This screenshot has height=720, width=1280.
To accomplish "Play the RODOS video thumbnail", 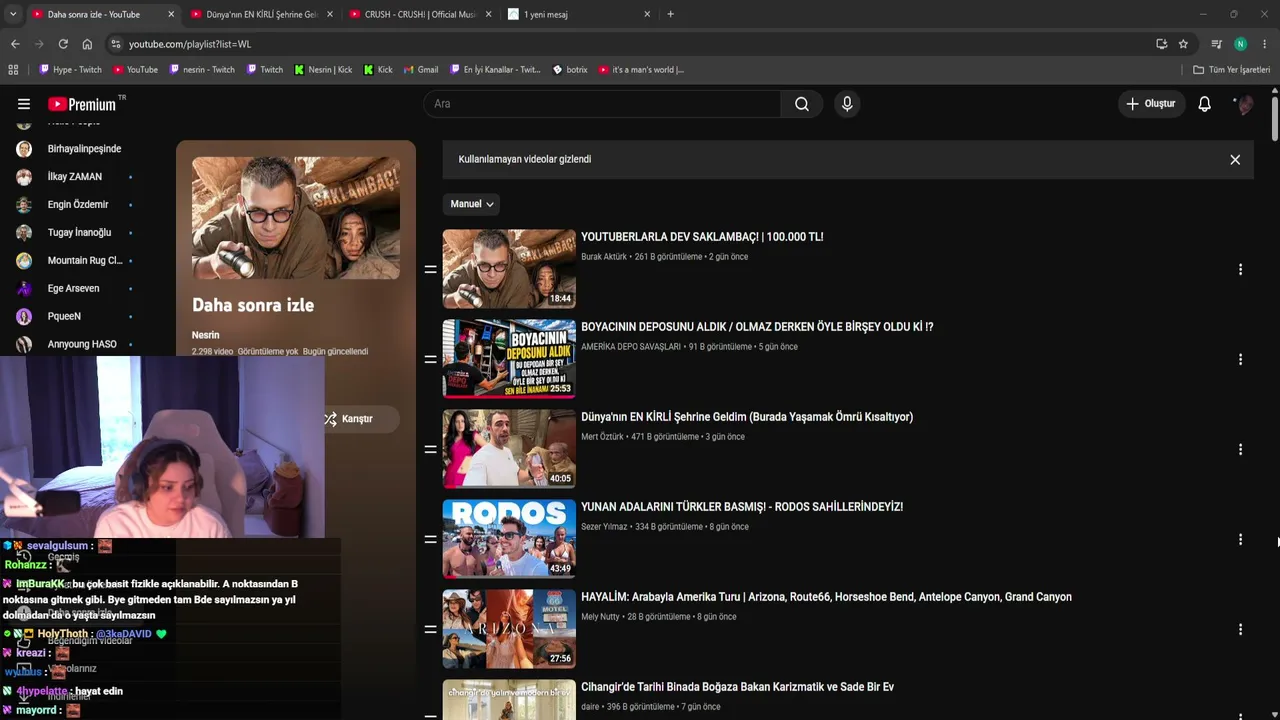I will tap(509, 539).
